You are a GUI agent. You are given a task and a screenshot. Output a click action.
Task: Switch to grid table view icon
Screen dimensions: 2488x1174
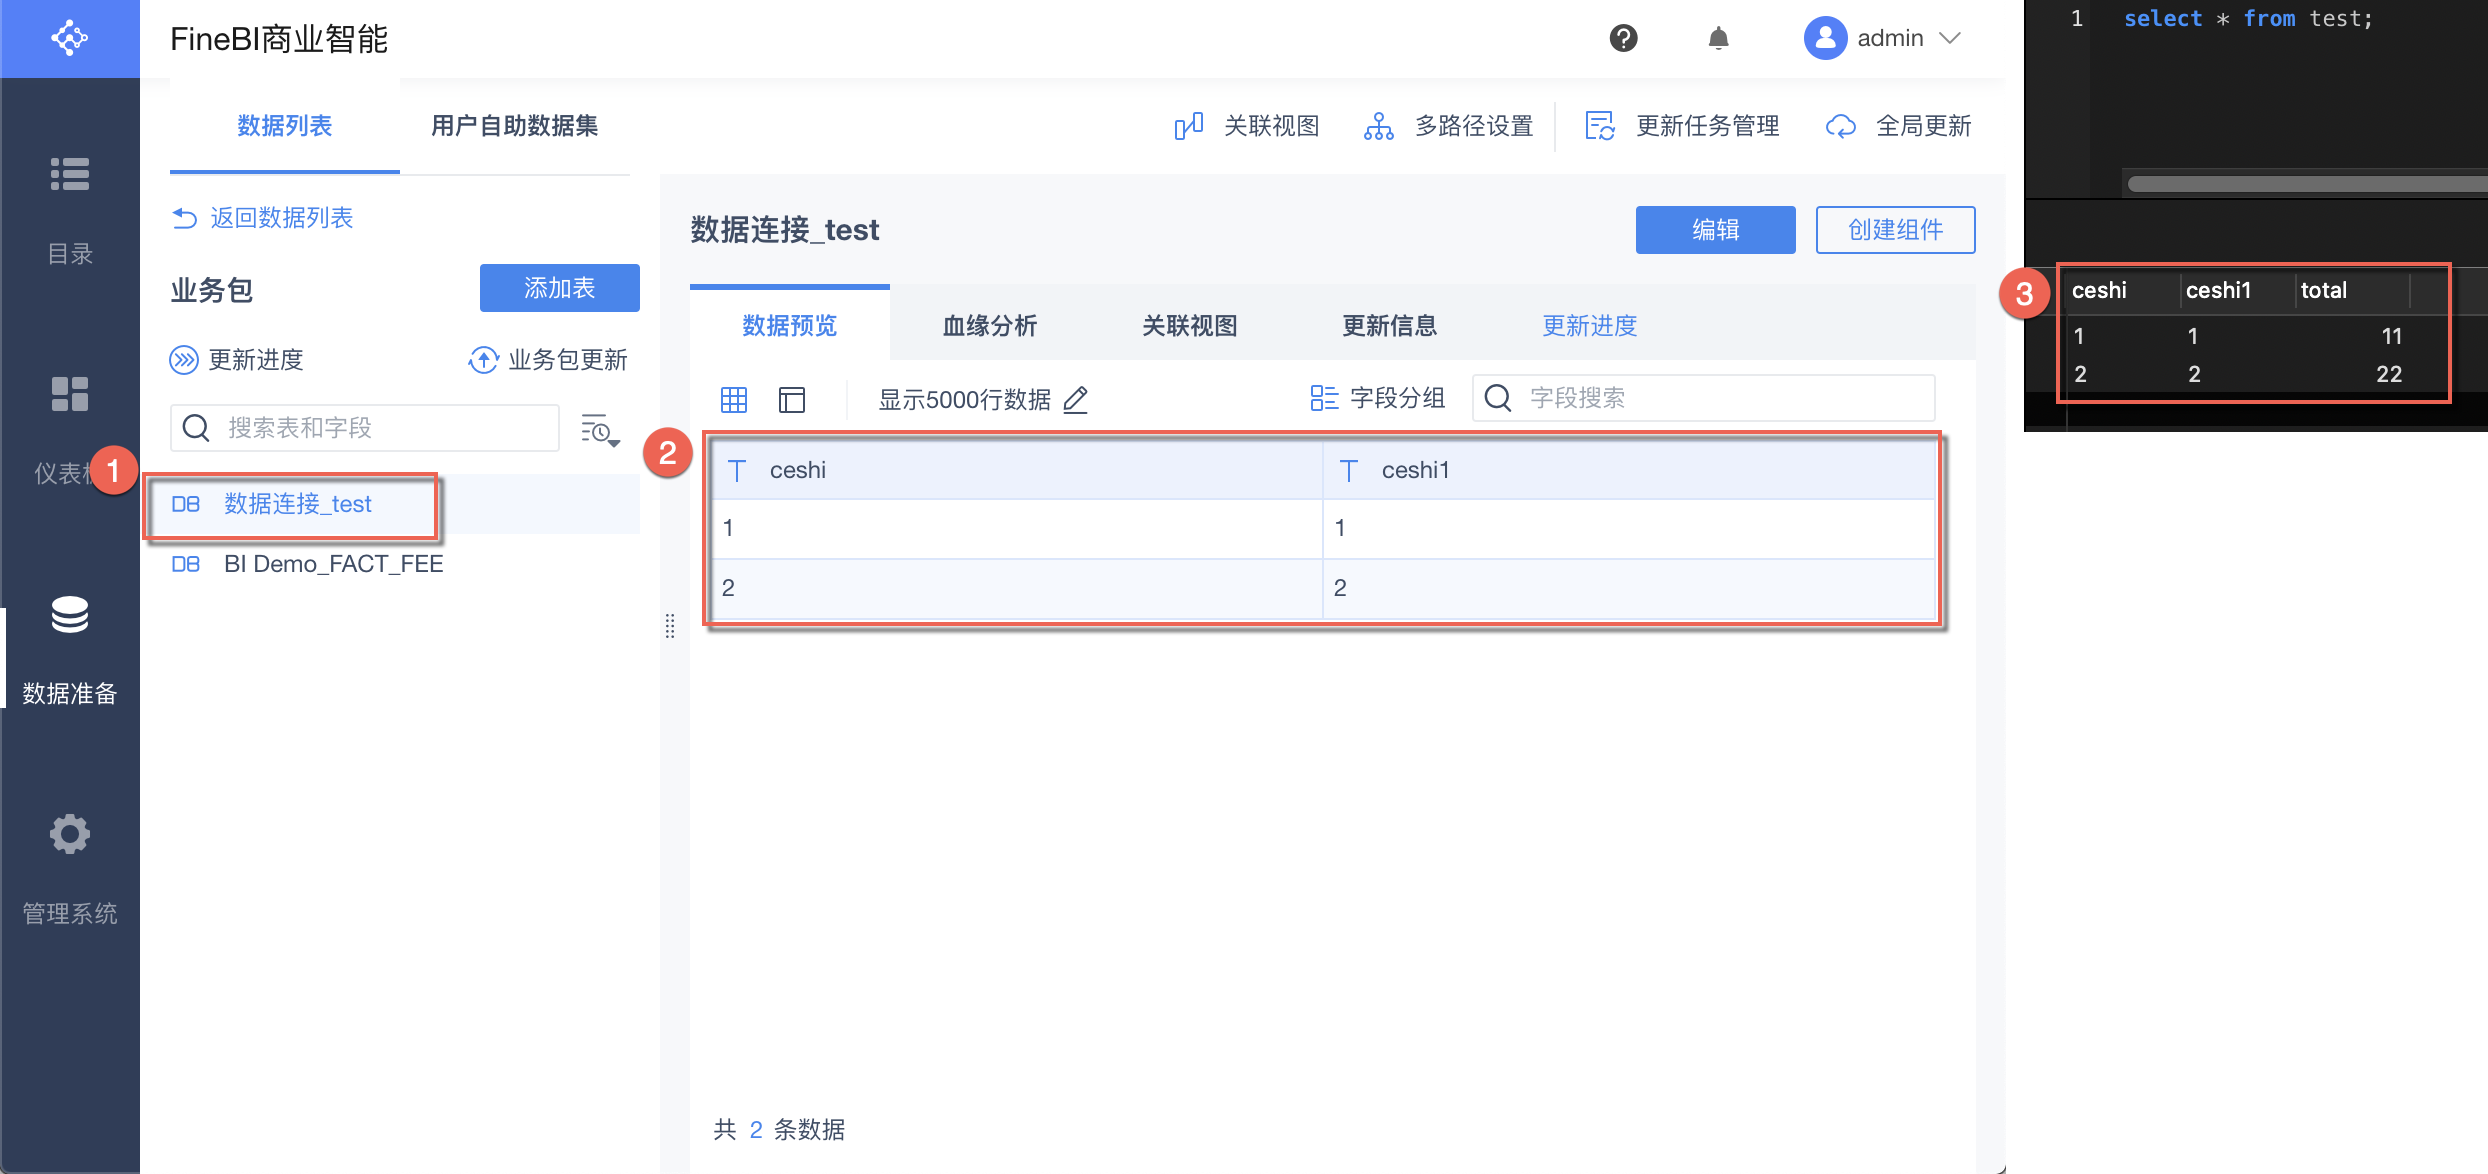coord(734,400)
